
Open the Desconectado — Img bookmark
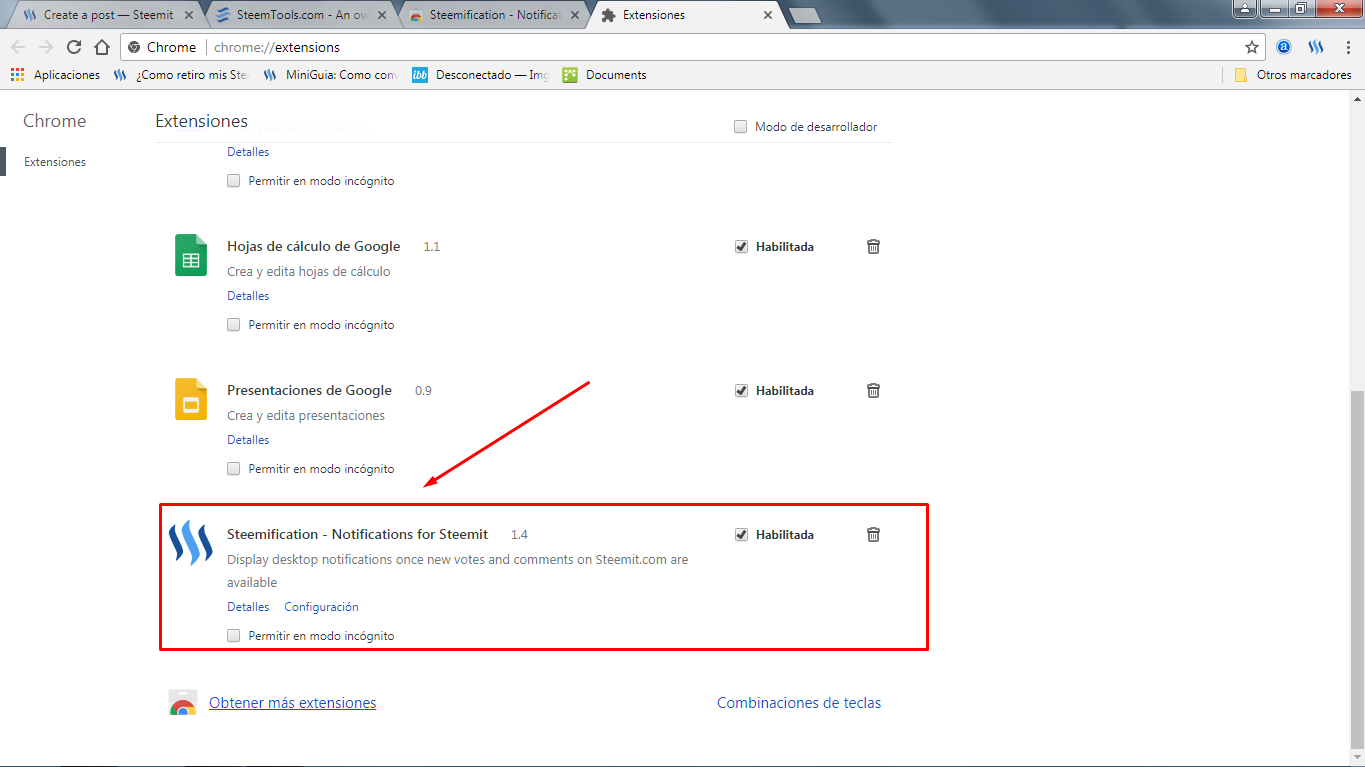click(481, 75)
